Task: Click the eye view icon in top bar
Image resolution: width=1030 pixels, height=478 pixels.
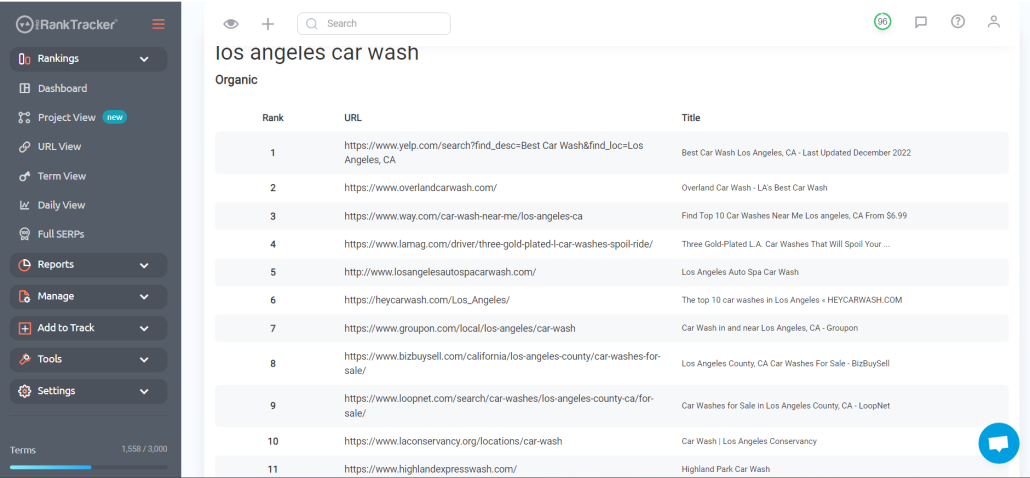Action: [x=231, y=24]
